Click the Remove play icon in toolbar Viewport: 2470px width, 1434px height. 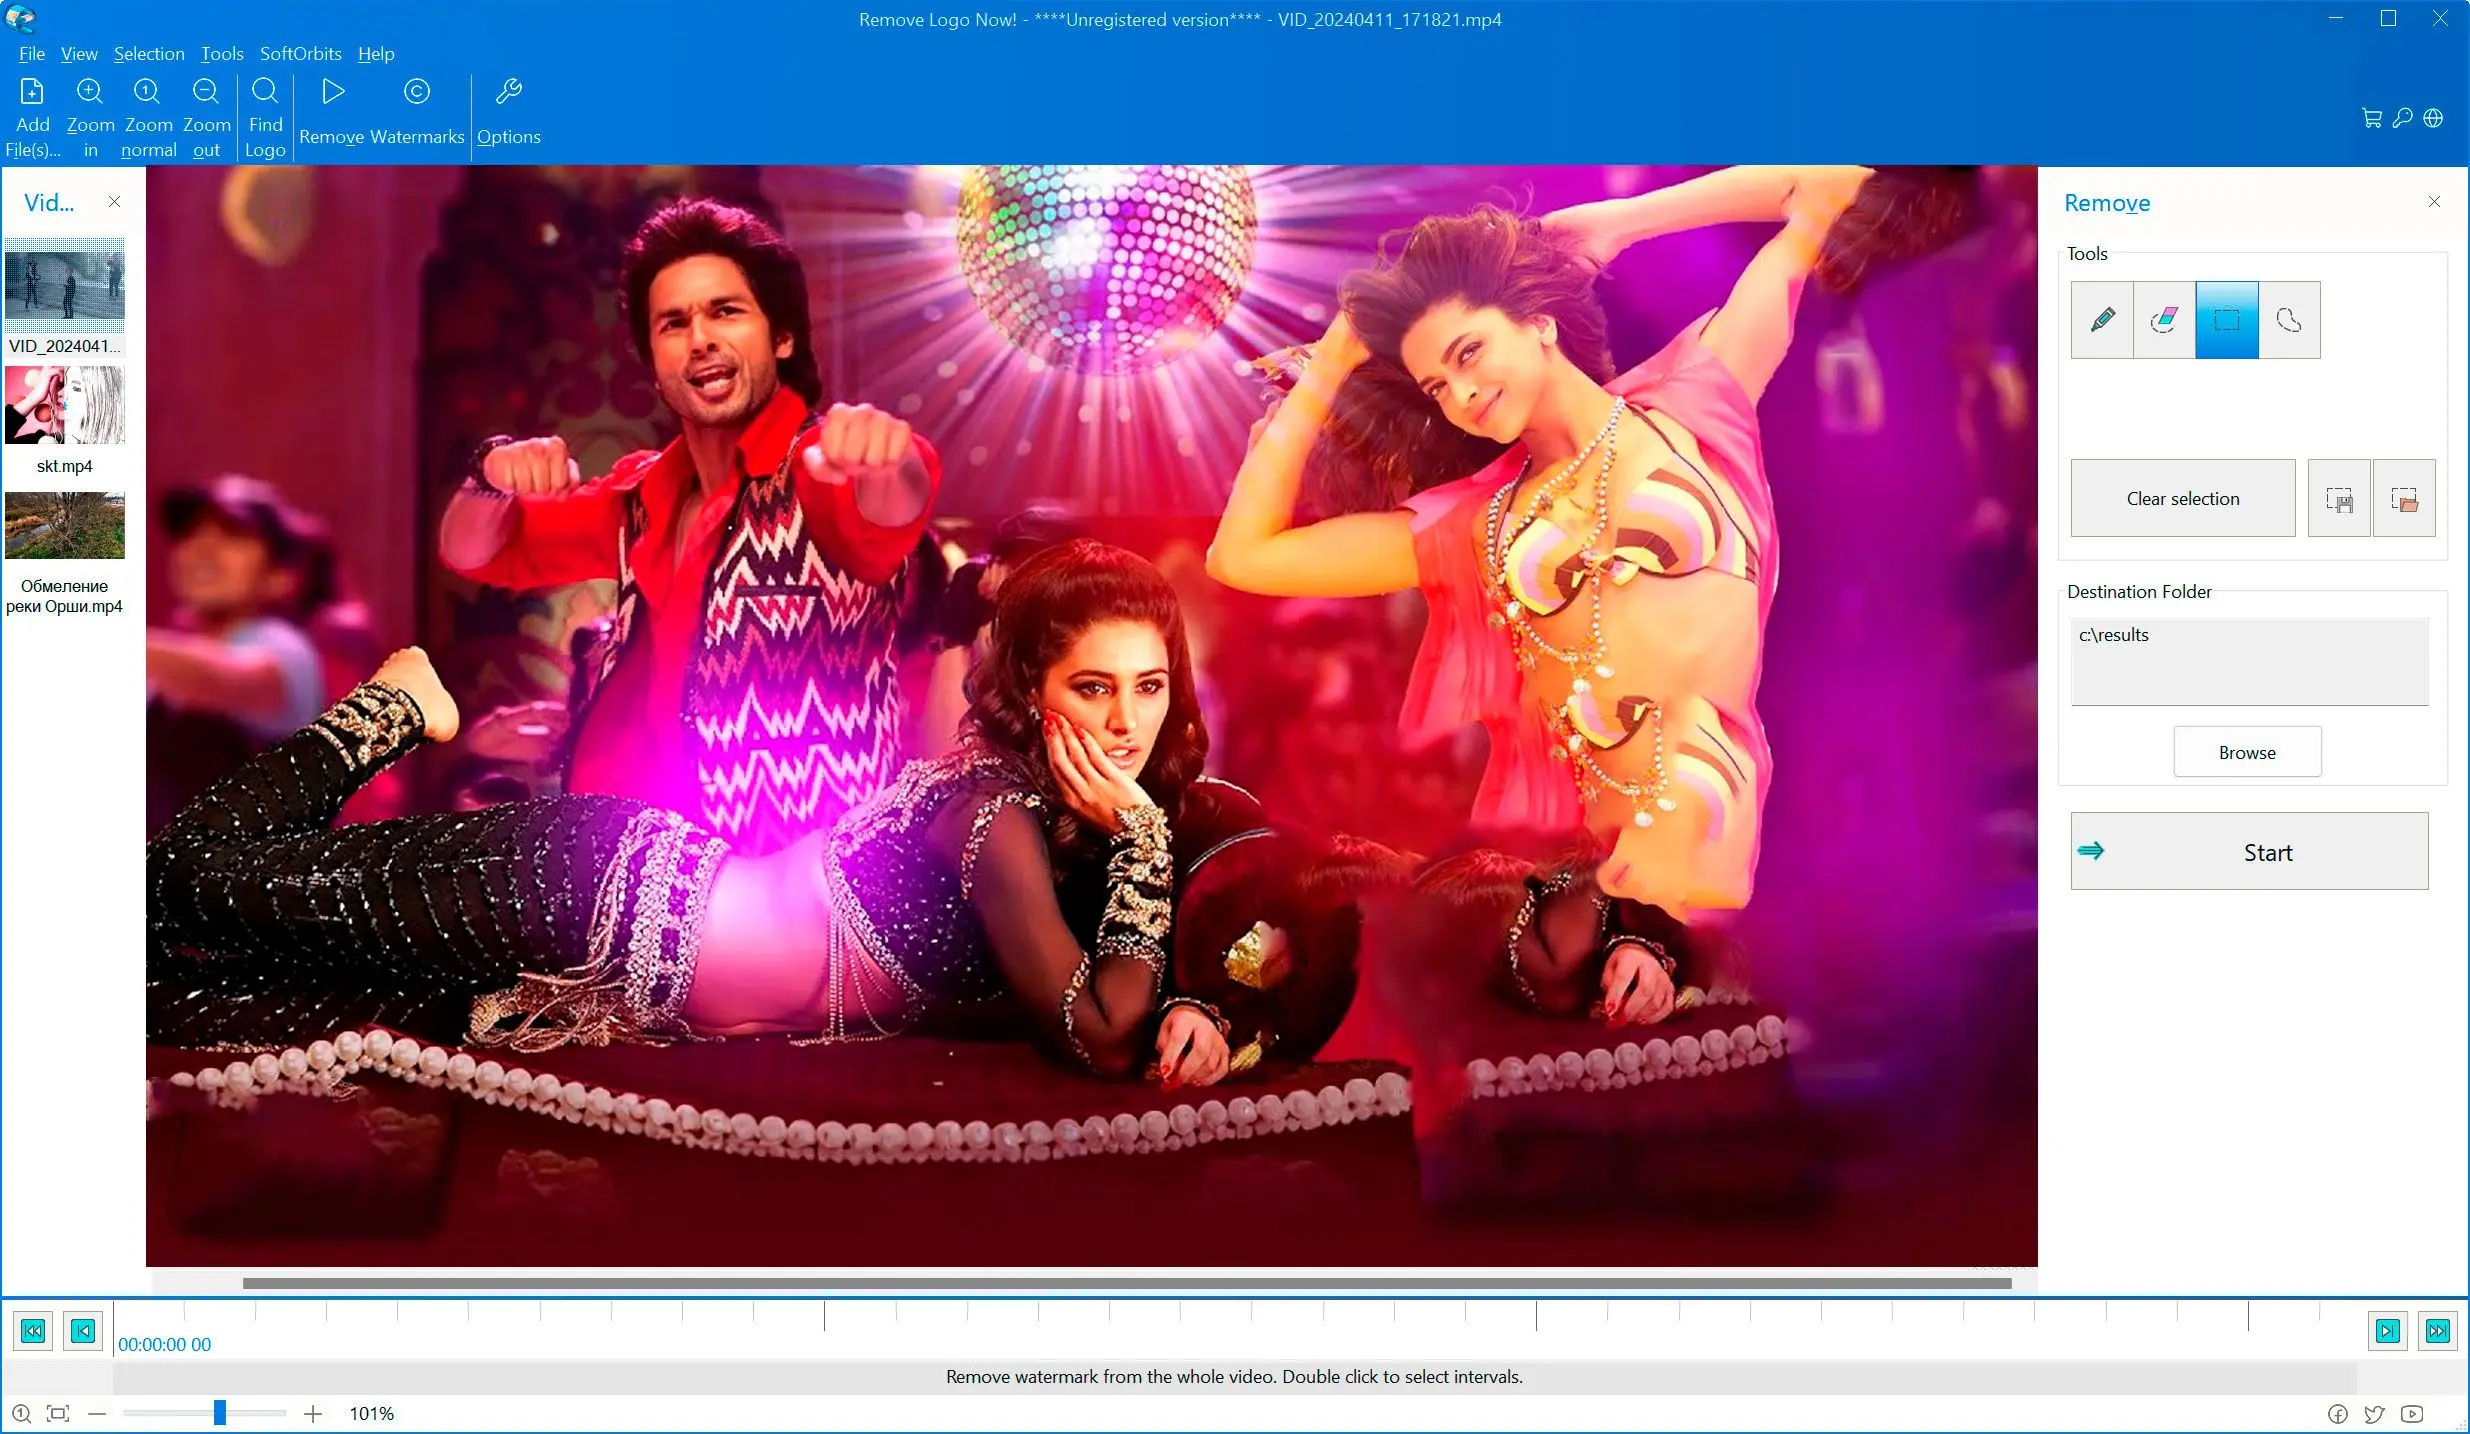pos(333,92)
